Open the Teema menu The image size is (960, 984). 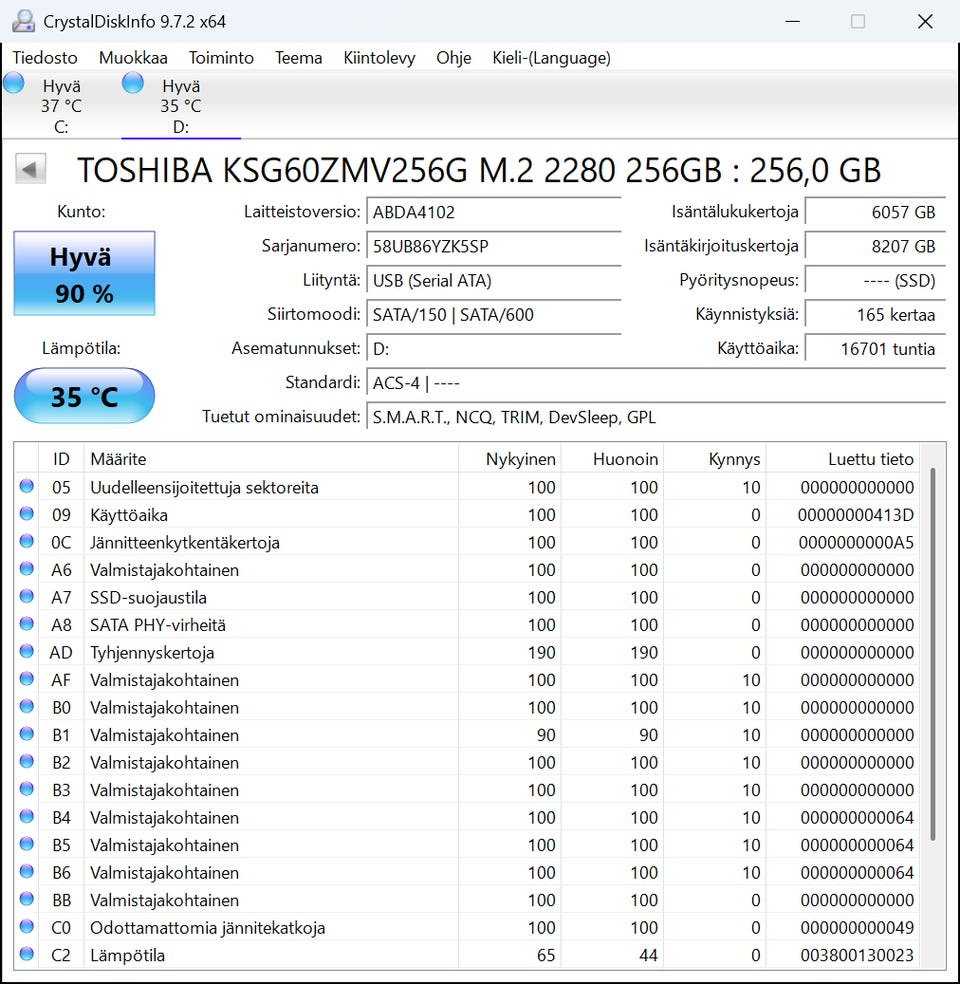click(x=298, y=58)
